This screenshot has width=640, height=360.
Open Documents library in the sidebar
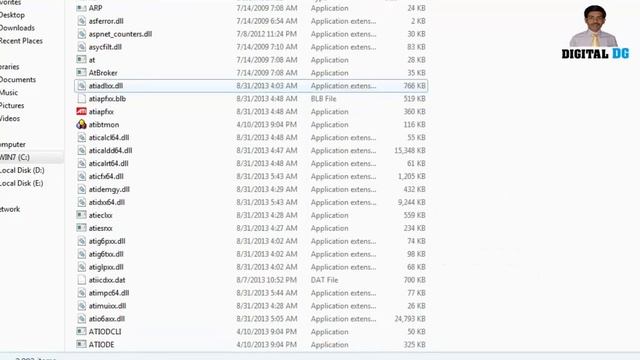pos(18,80)
